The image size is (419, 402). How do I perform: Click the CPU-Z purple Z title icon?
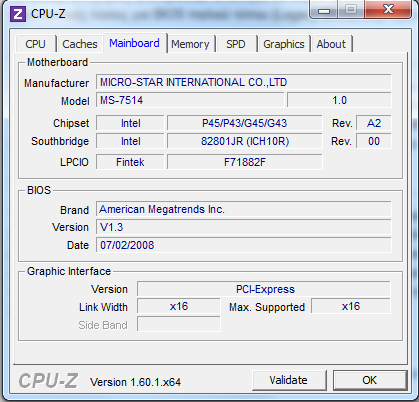coord(18,14)
